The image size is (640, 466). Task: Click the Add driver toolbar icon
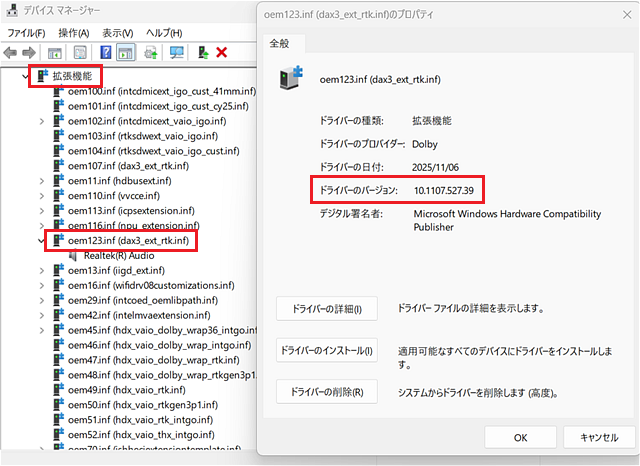click(x=203, y=53)
